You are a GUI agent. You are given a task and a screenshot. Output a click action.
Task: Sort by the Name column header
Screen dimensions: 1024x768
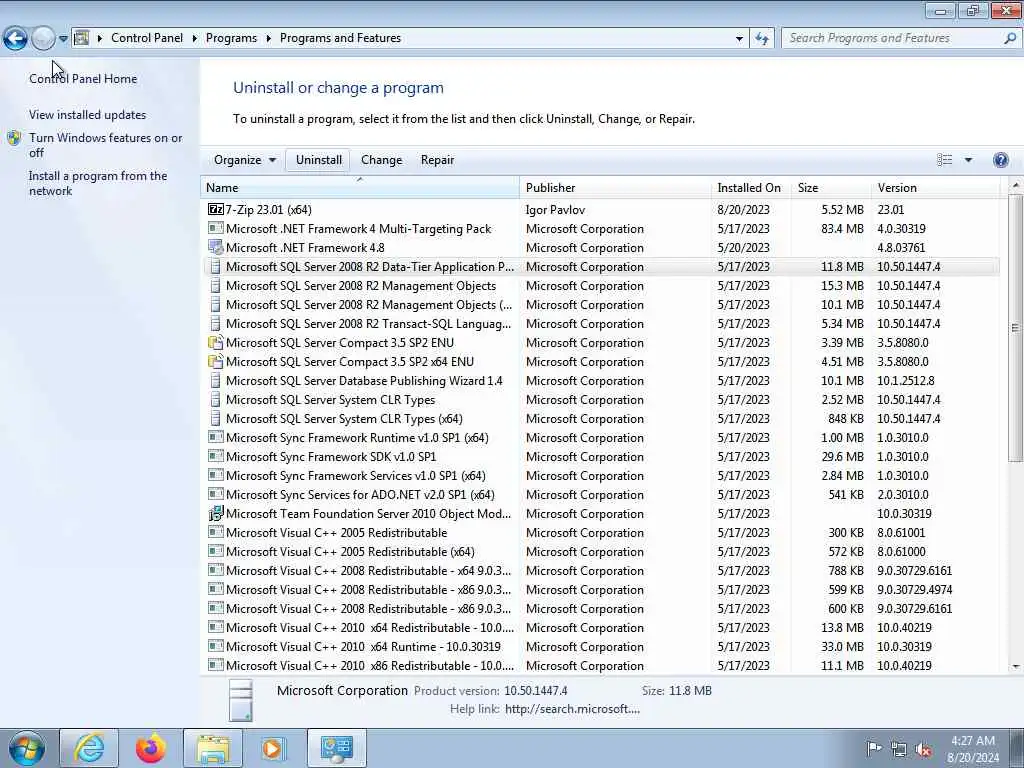(360, 187)
